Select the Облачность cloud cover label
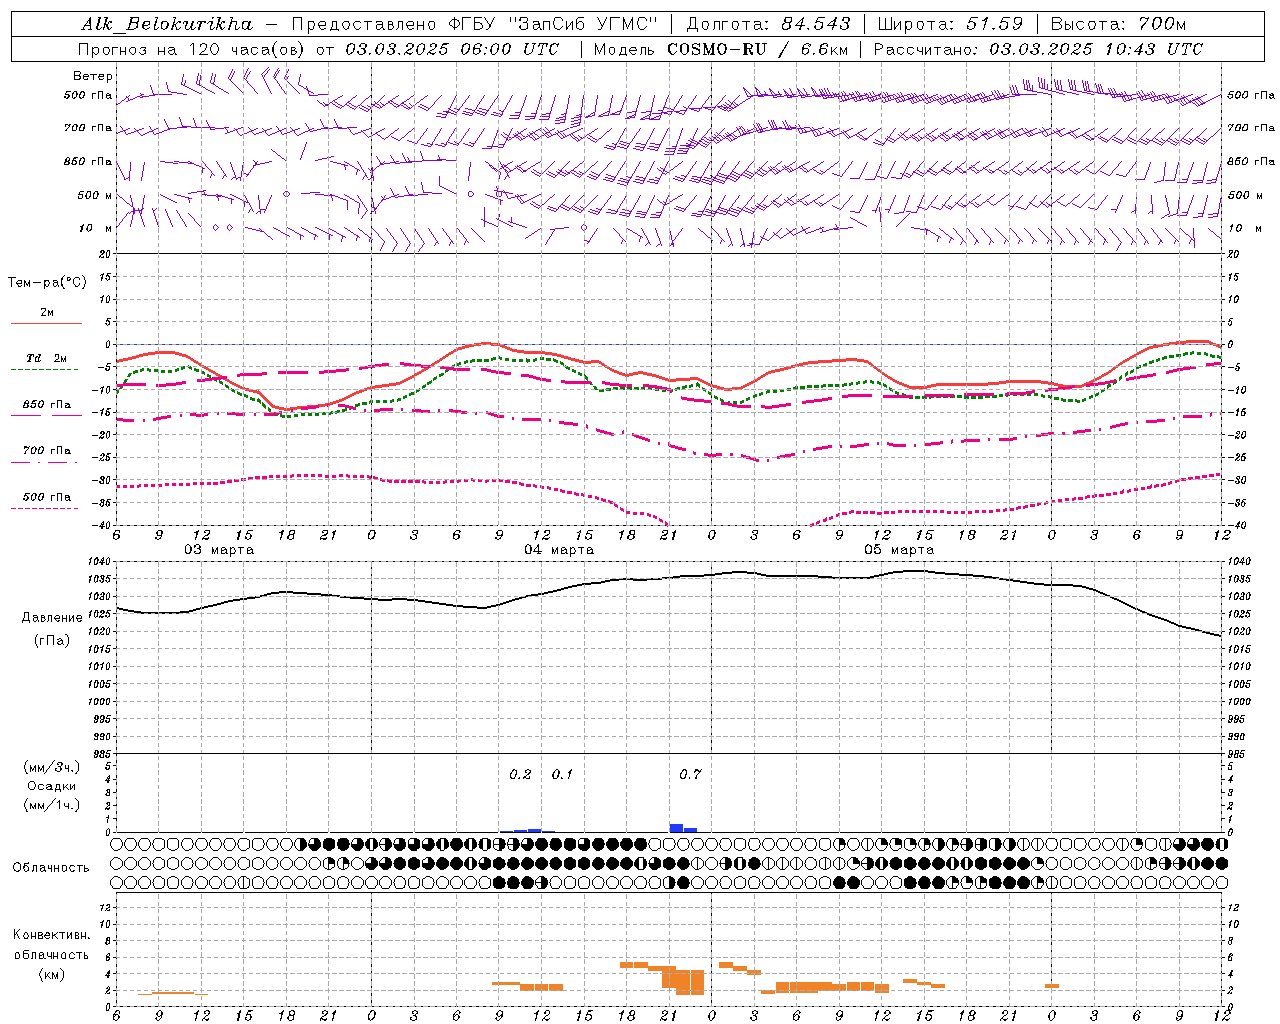This screenshot has width=1280, height=1024. coord(51,868)
